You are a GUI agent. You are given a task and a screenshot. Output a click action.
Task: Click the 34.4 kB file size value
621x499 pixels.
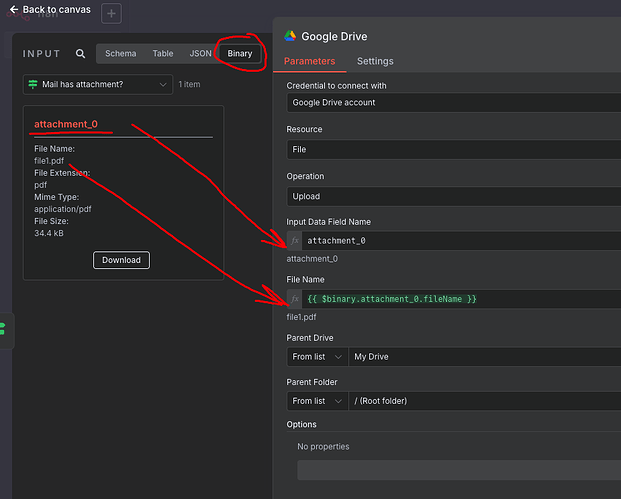pos(49,233)
